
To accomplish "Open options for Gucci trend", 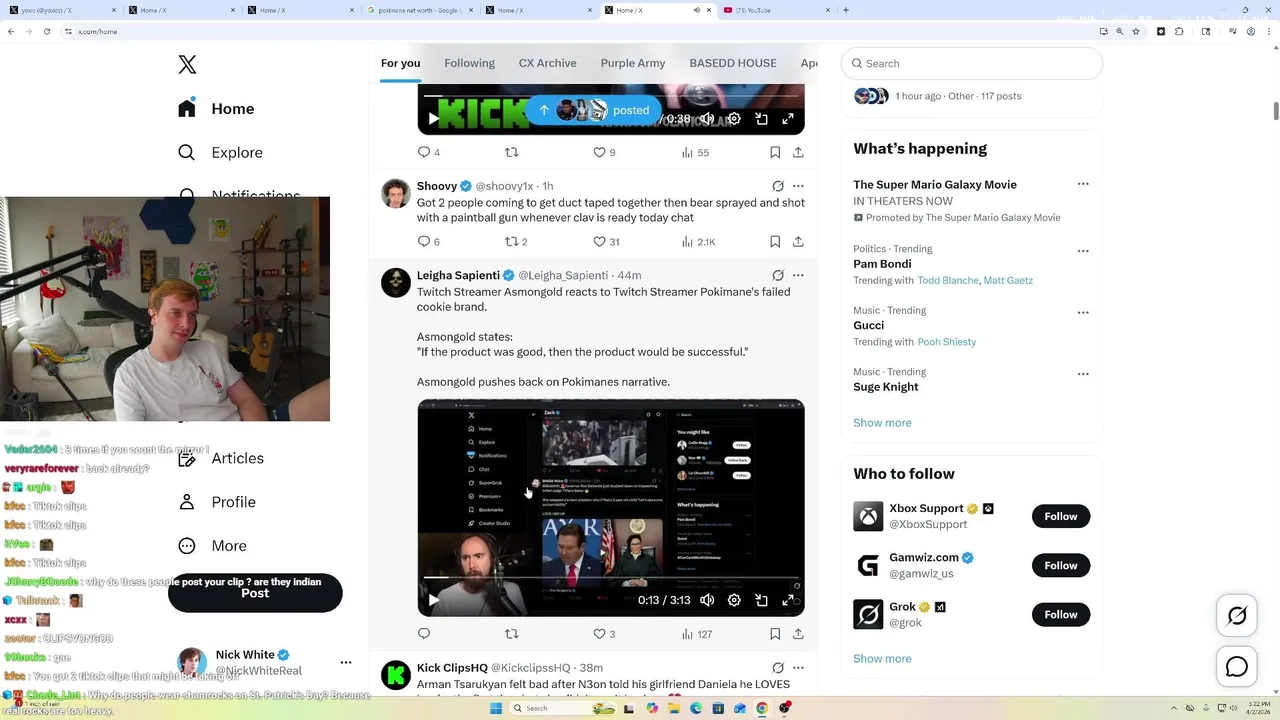I will point(1083,312).
